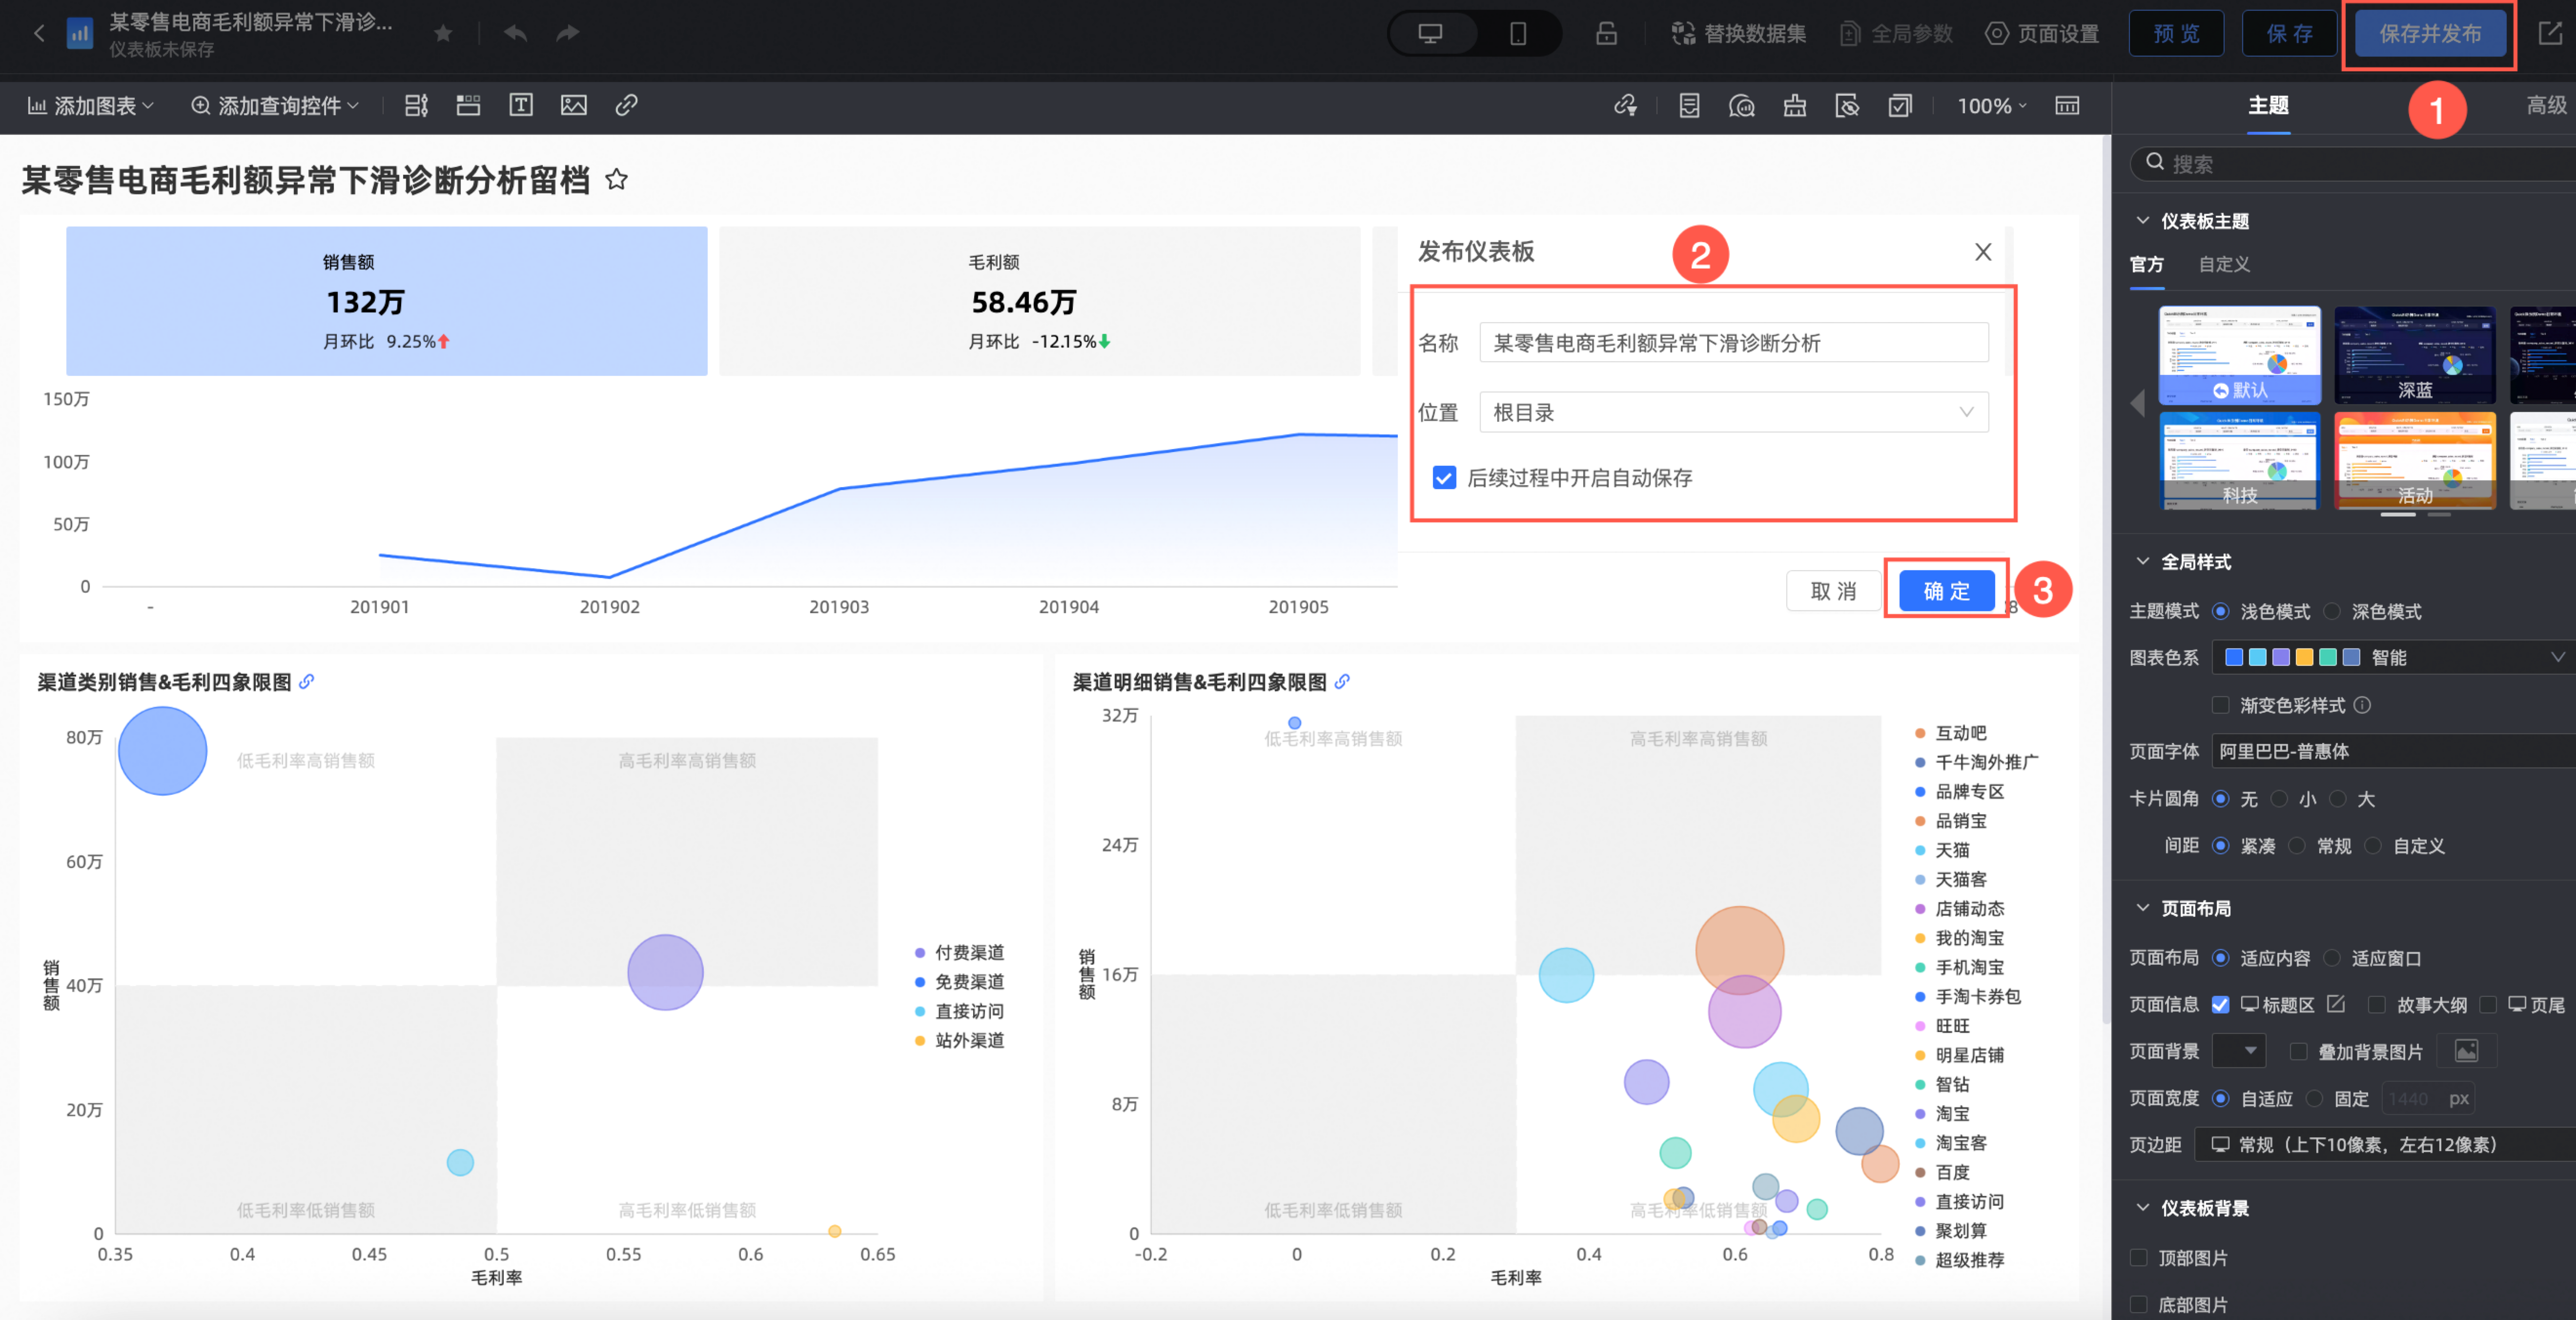Screen dimensions: 2576x1320
Task: Click the 预览 button
Action: tap(2176, 34)
